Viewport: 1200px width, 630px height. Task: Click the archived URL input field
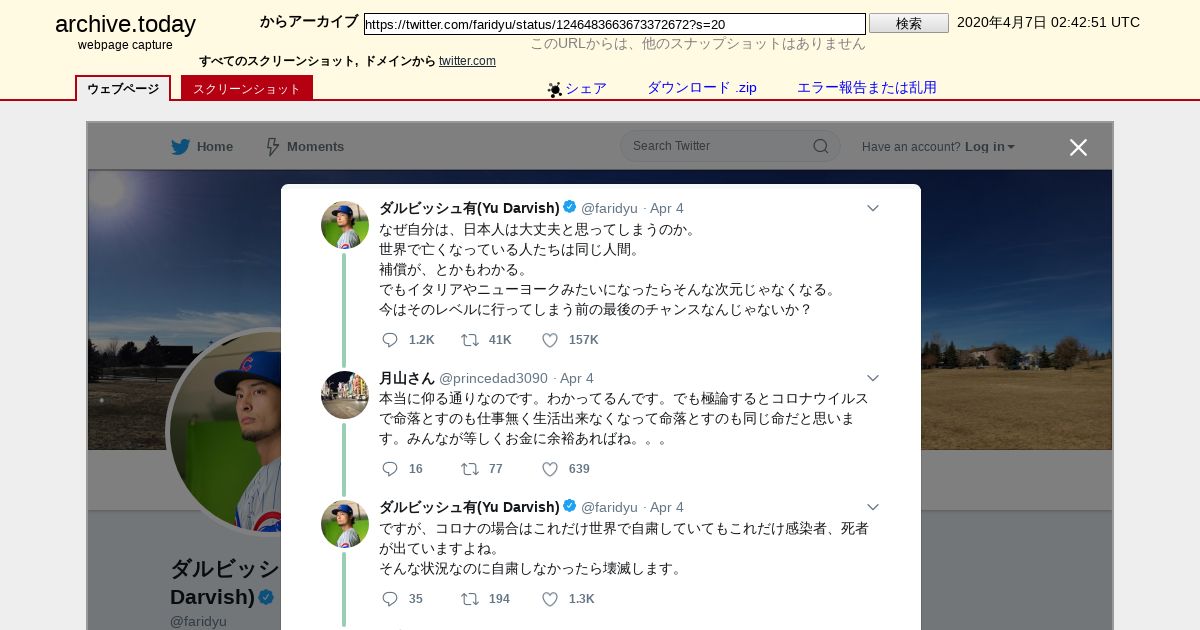[x=615, y=24]
